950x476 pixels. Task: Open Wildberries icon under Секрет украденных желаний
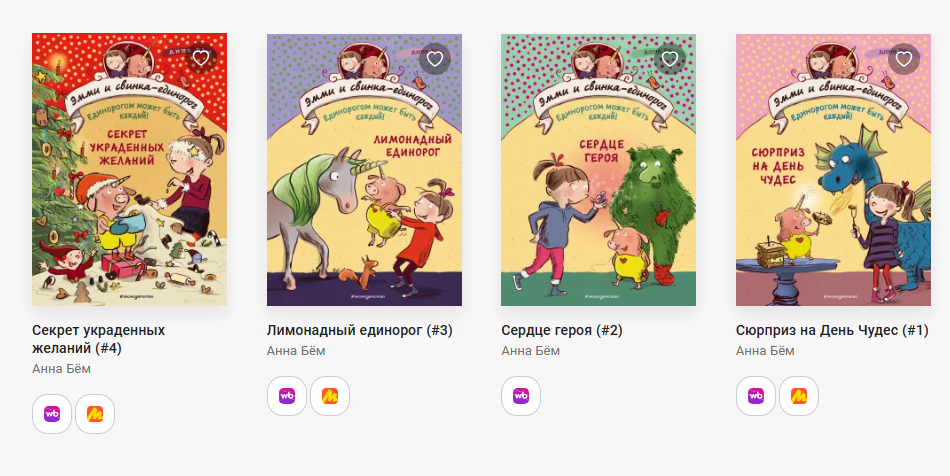[x=52, y=414]
